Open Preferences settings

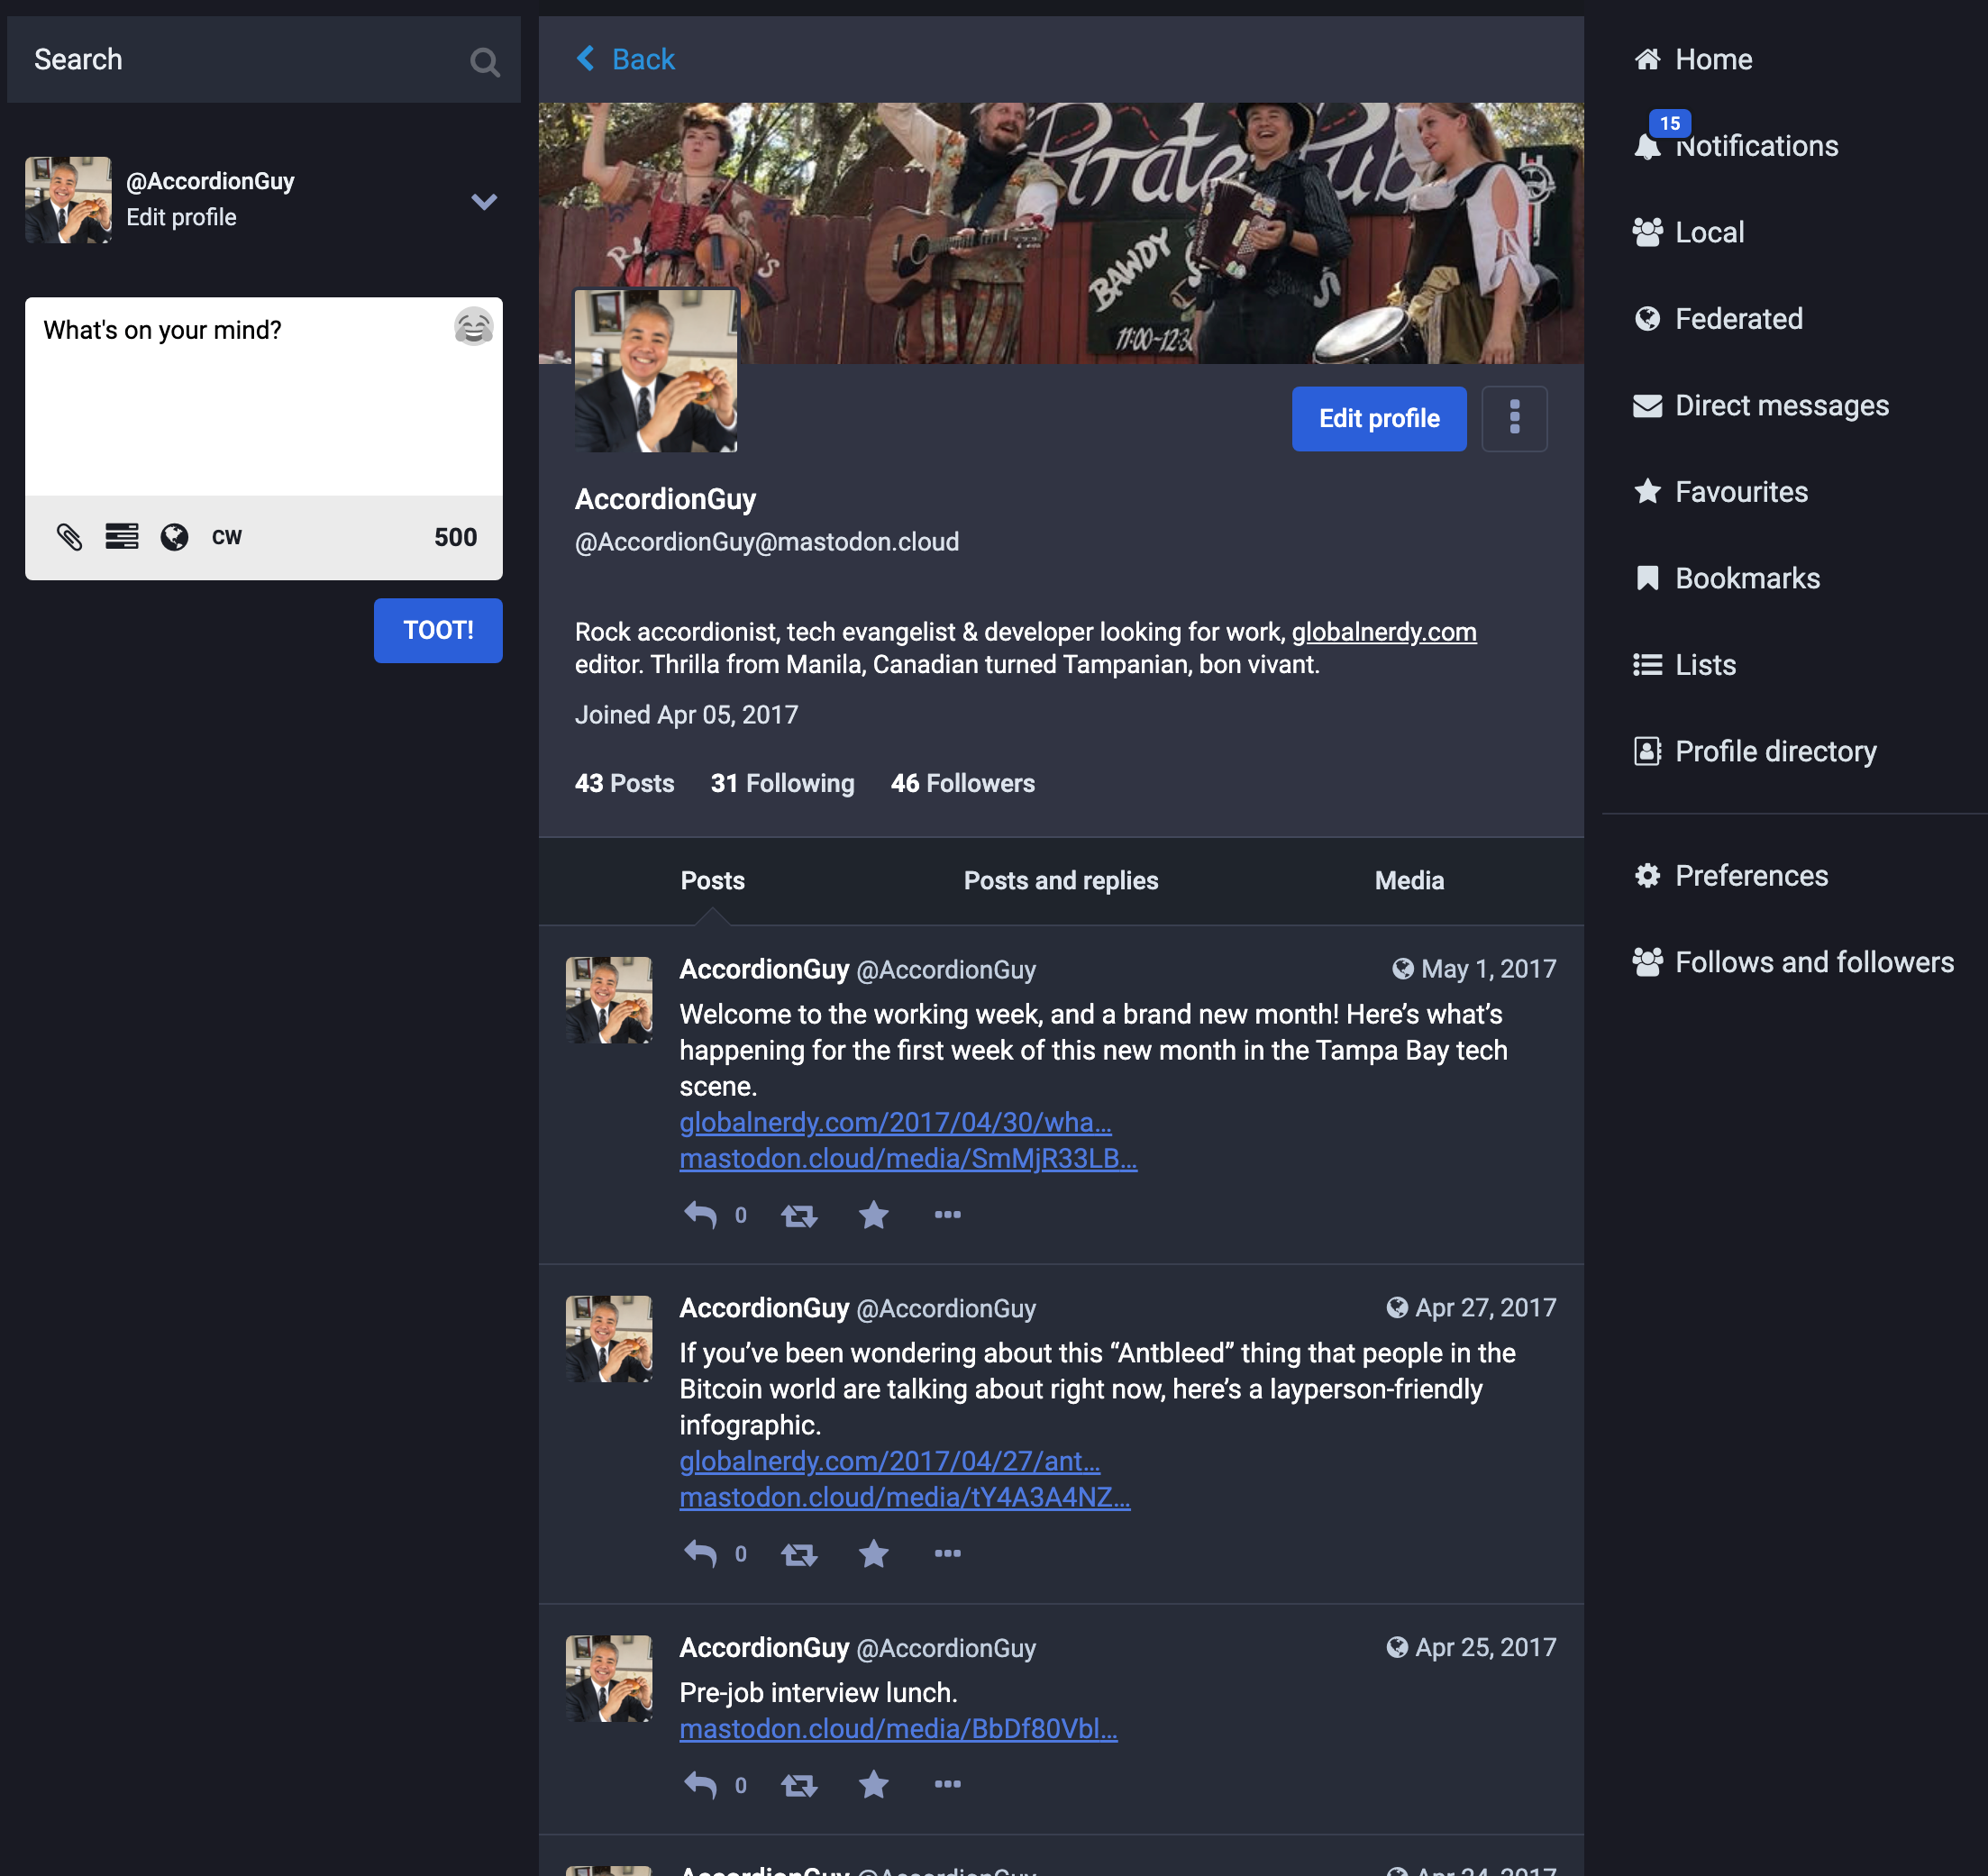coord(1730,876)
